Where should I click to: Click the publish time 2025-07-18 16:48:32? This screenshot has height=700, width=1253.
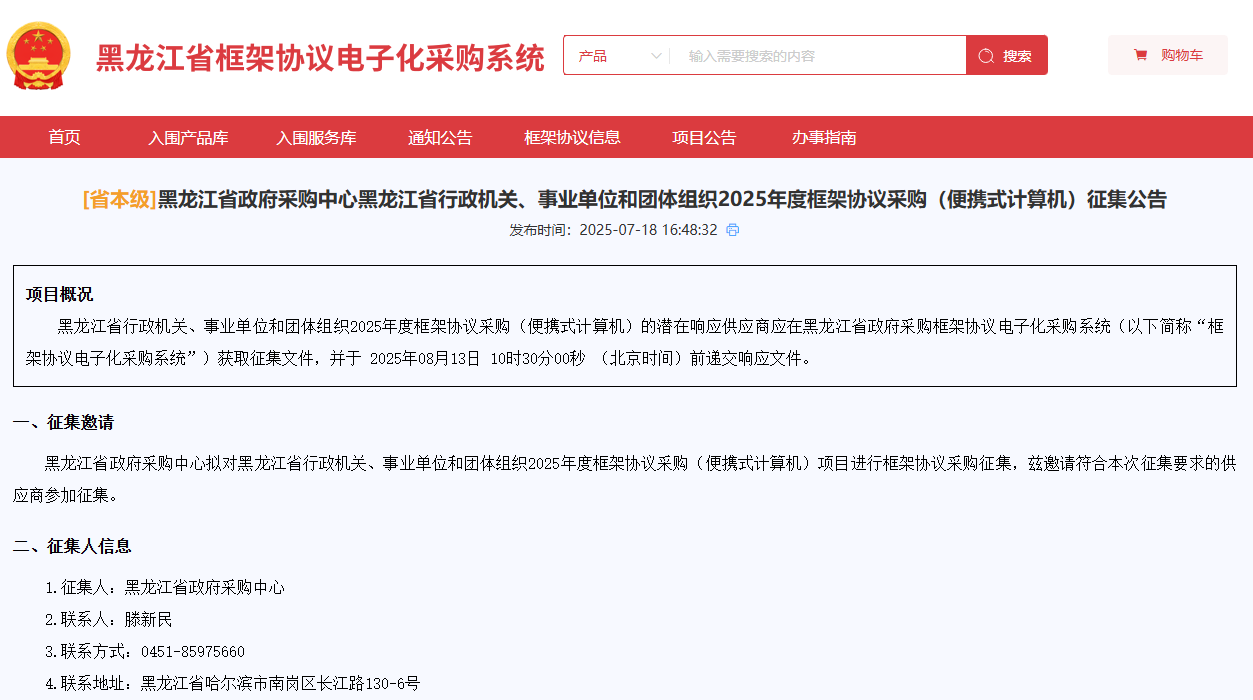tap(649, 230)
